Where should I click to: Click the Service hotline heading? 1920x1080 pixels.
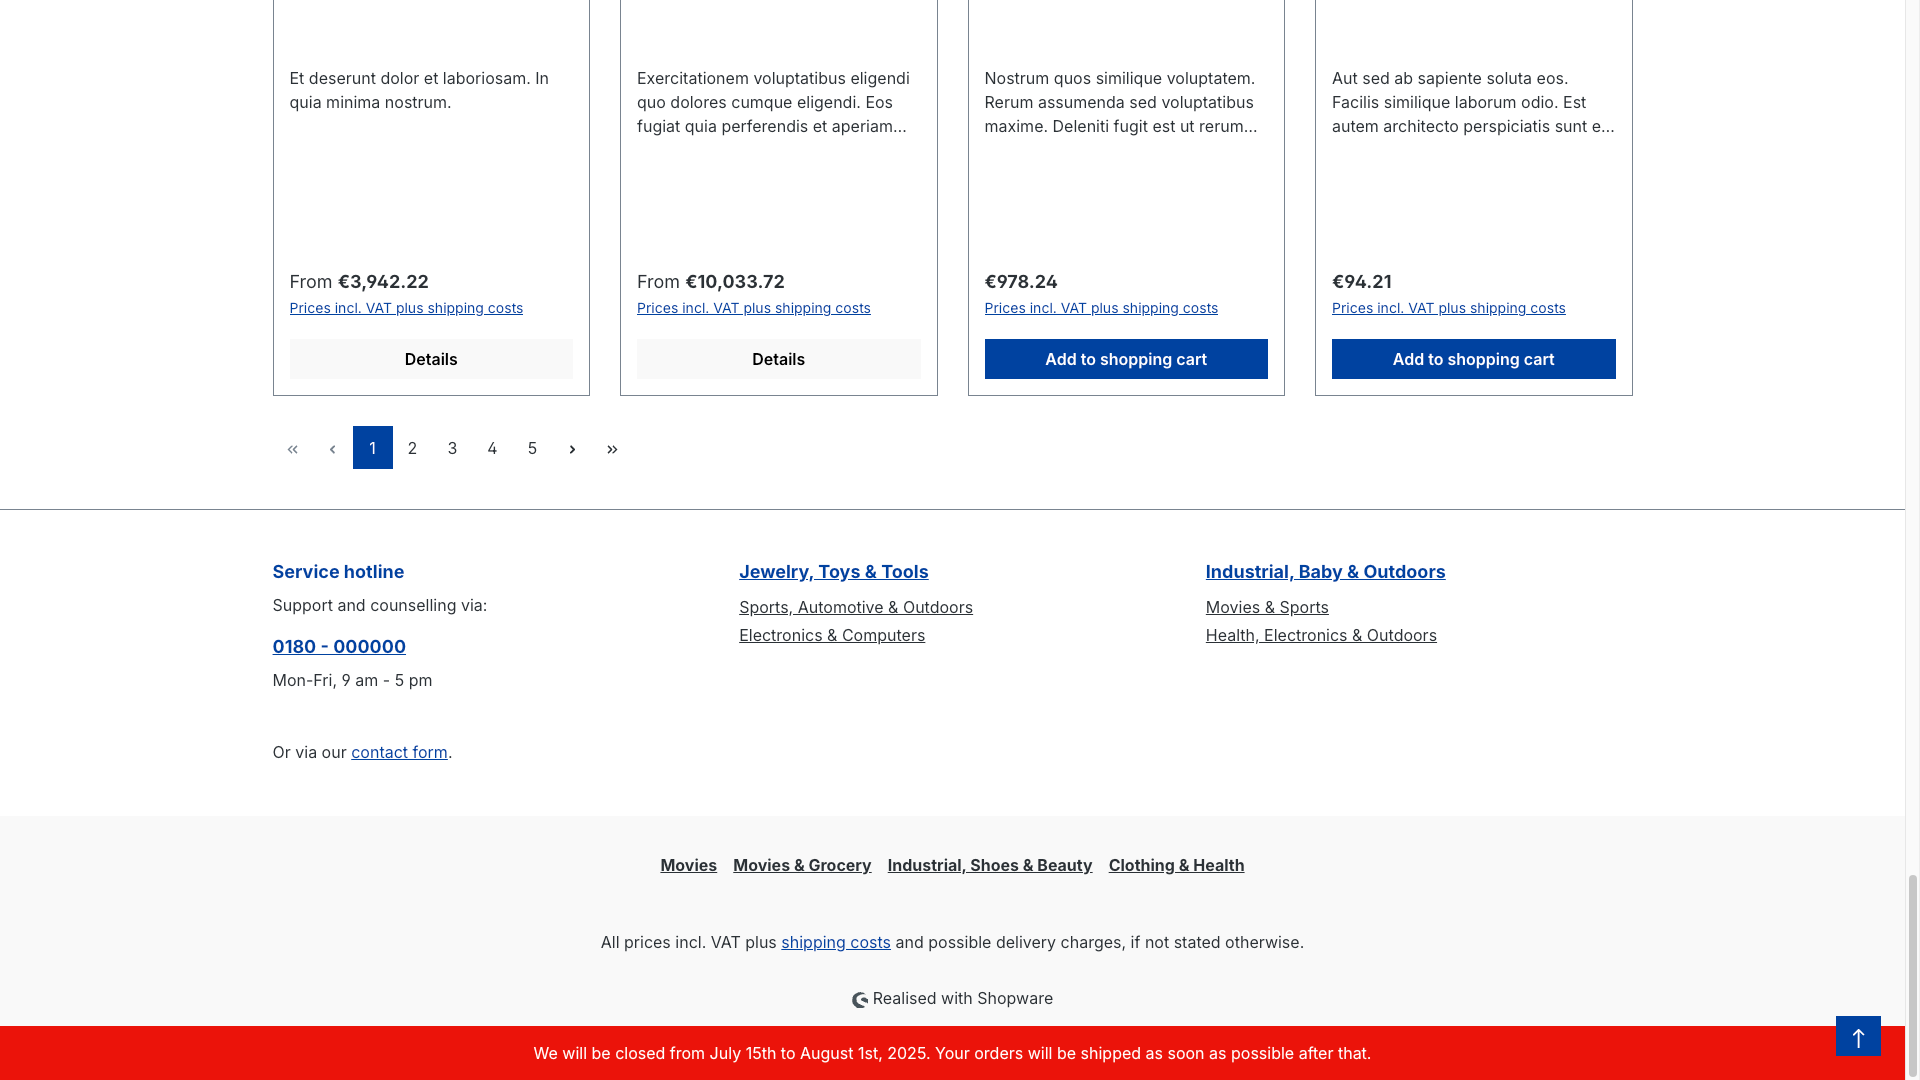point(338,572)
